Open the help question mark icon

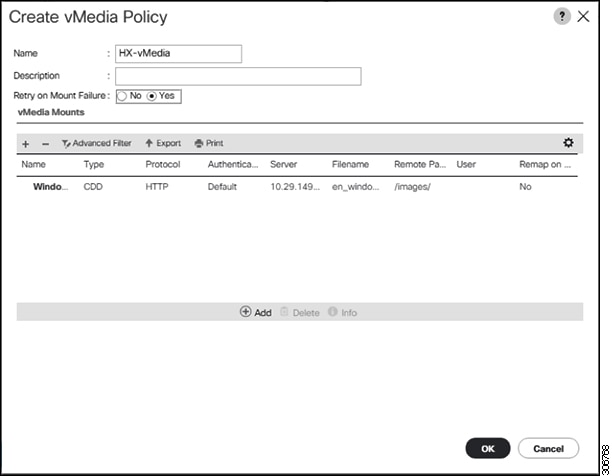(x=562, y=16)
